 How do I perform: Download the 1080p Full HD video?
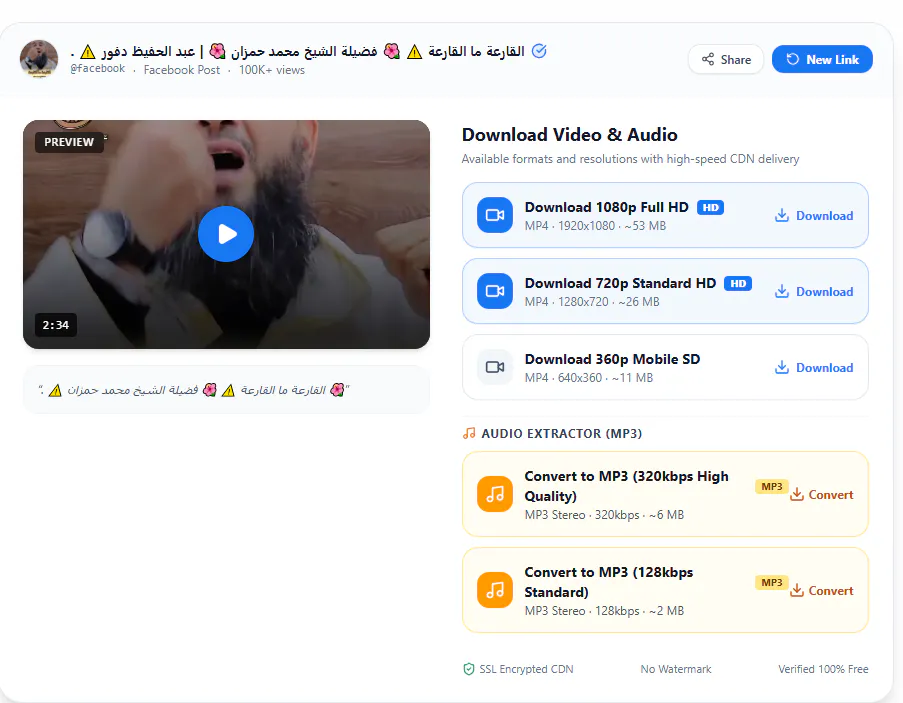coord(814,216)
